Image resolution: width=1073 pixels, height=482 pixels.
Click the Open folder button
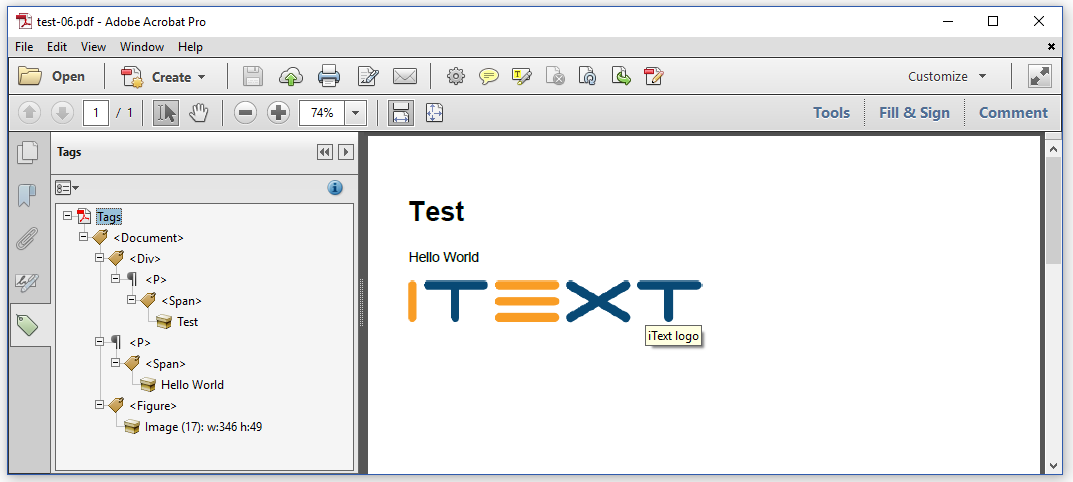(x=51, y=77)
